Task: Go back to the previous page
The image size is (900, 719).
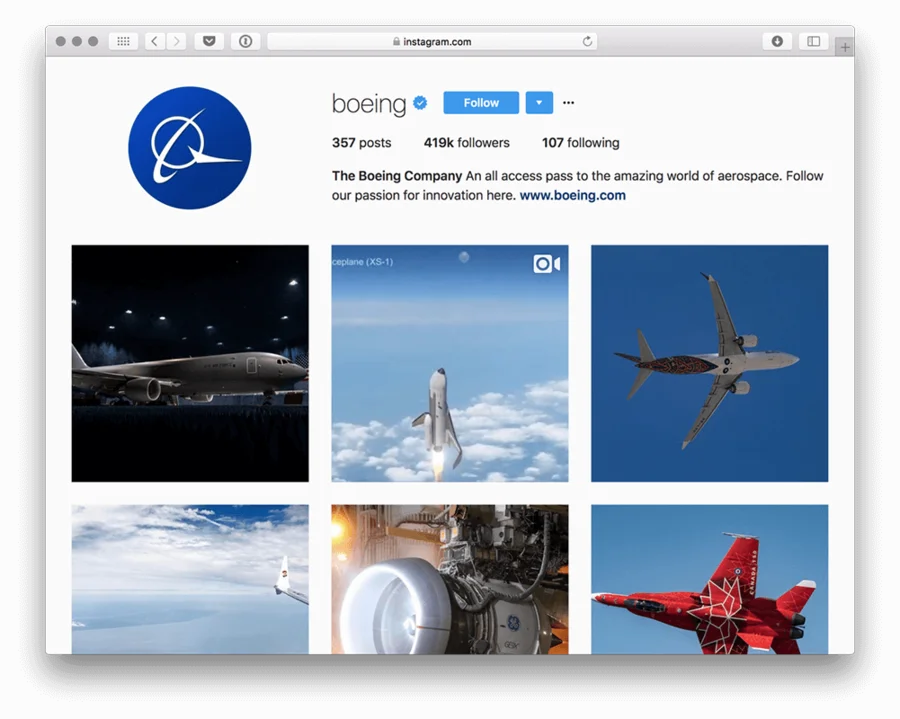Action: (x=154, y=41)
